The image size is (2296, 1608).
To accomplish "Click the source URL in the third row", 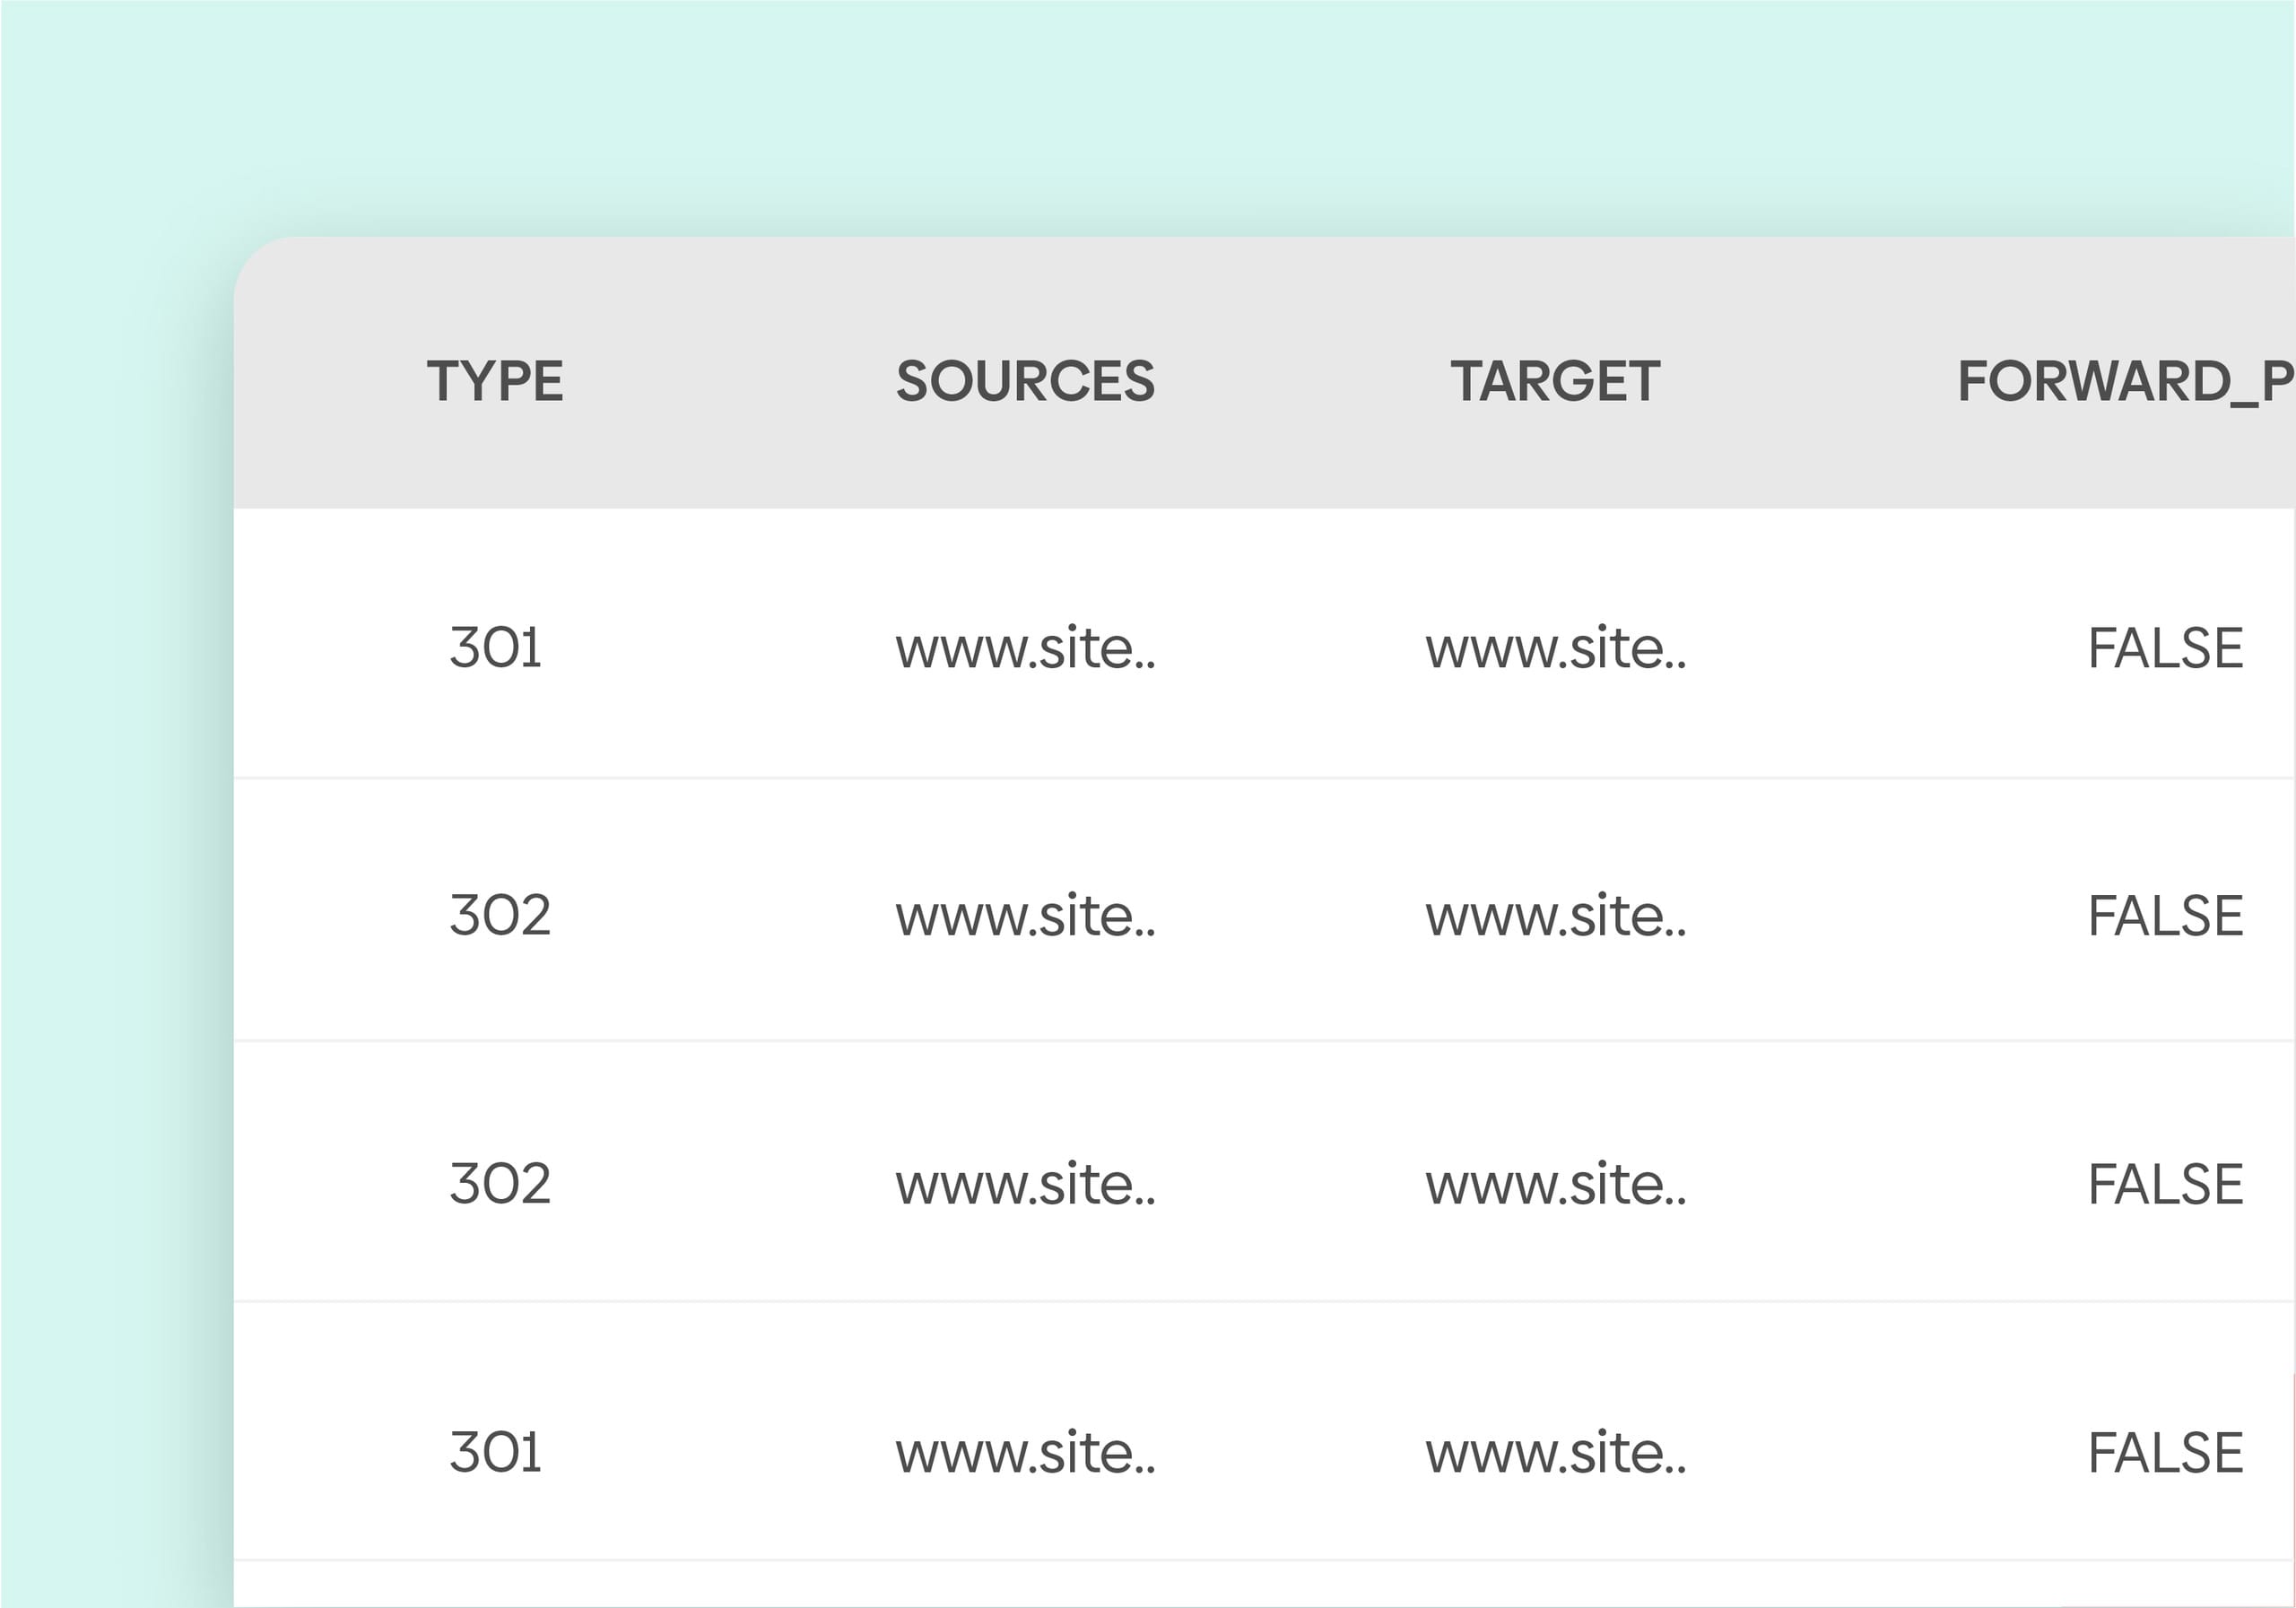I will [x=1026, y=1184].
